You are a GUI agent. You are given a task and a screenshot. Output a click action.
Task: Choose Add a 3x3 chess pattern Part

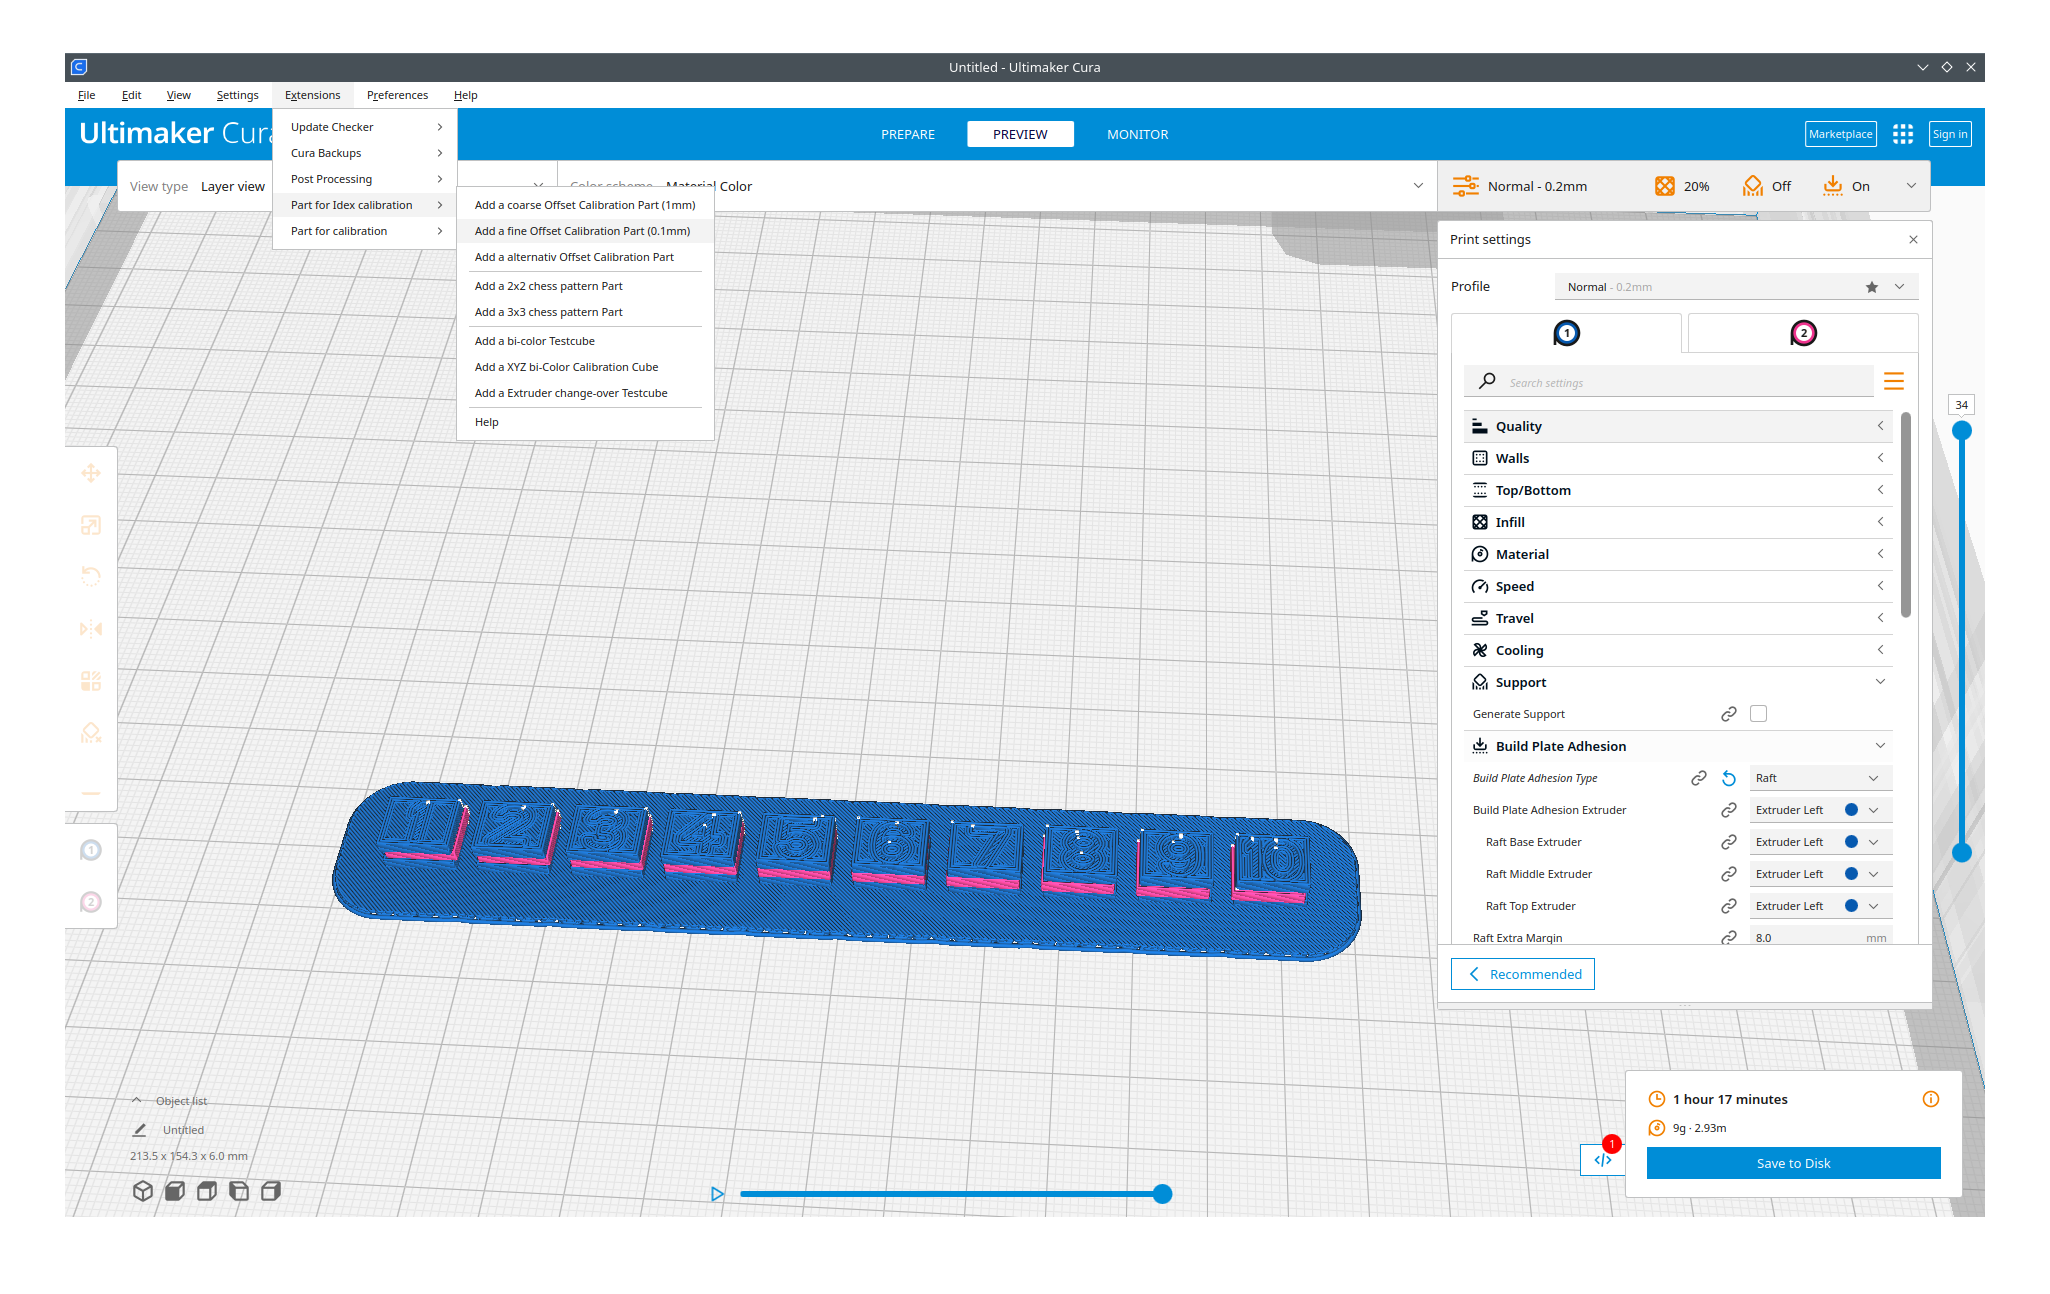(x=585, y=312)
